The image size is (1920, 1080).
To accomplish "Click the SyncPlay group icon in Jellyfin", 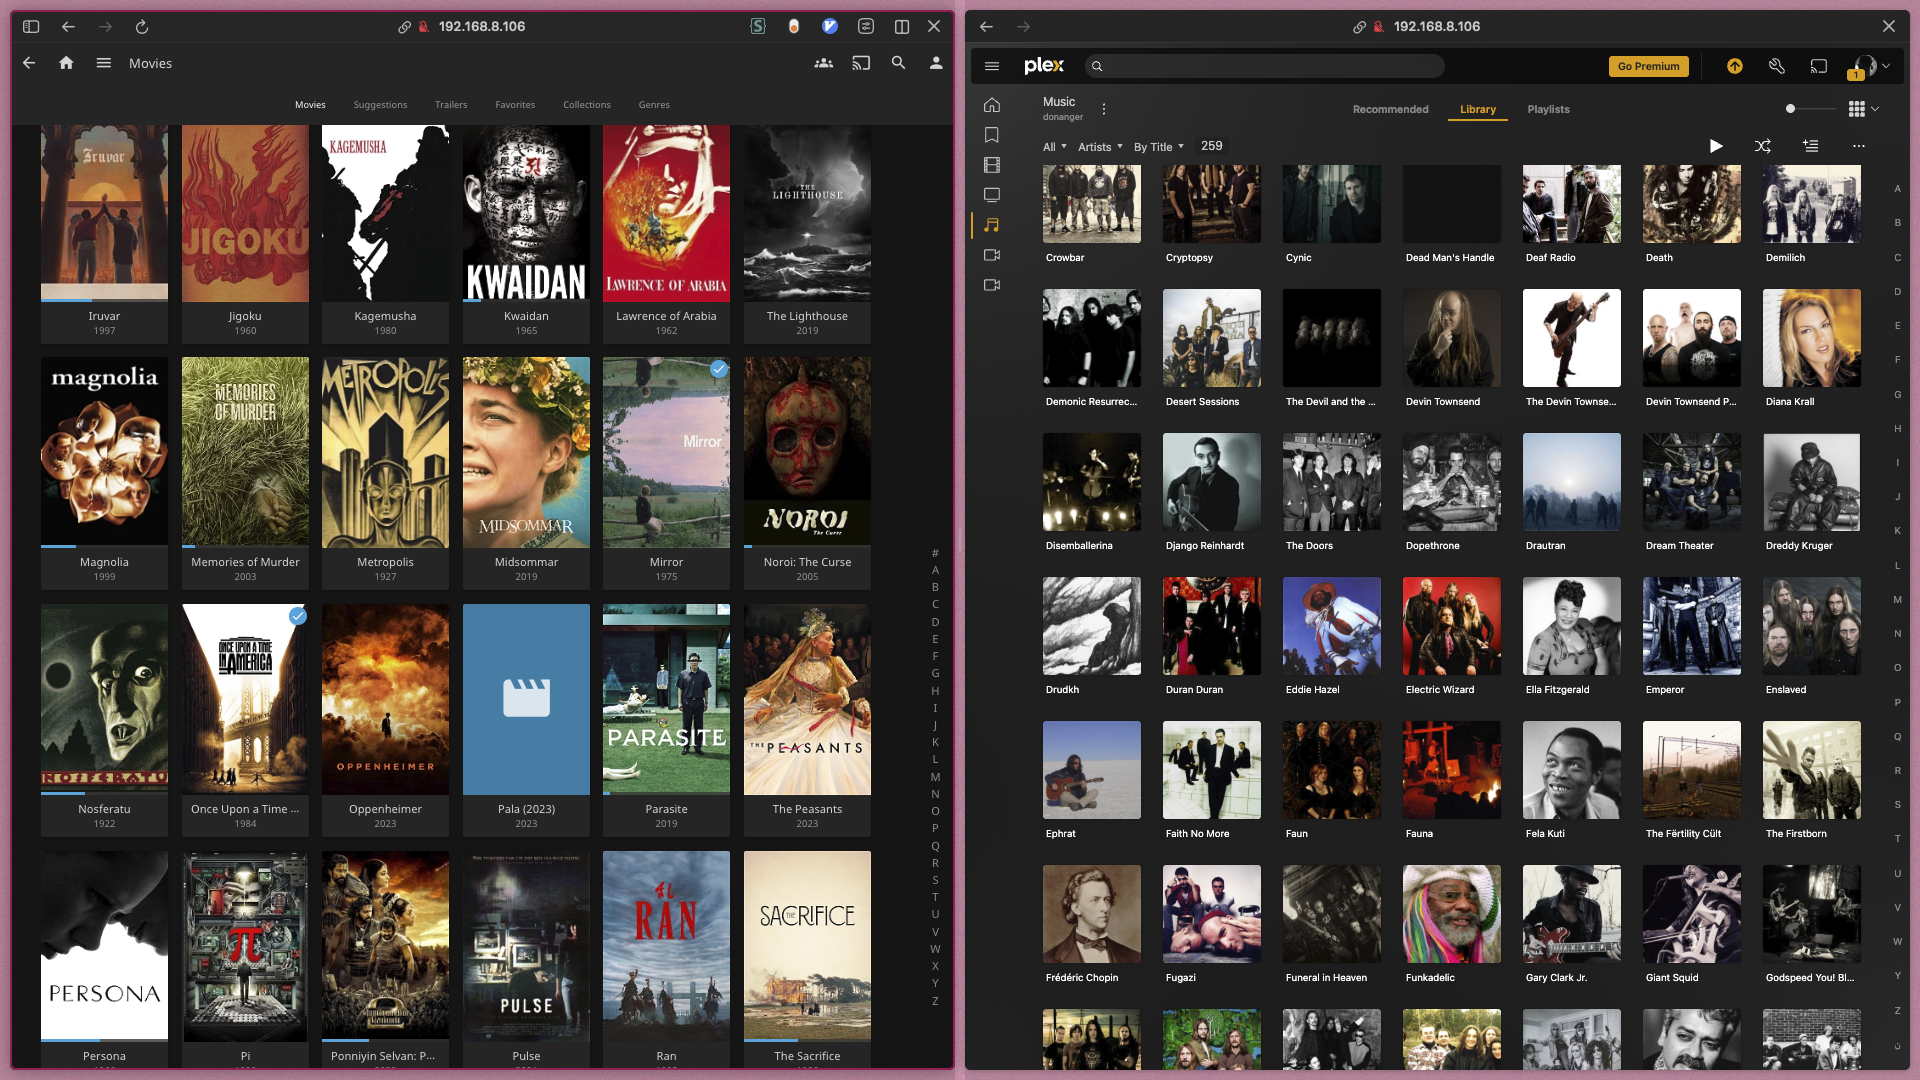I will coord(823,63).
